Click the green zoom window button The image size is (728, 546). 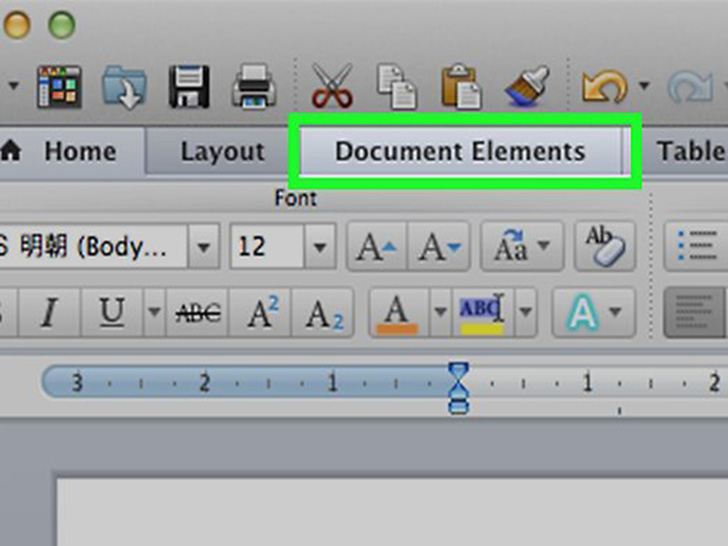click(62, 24)
